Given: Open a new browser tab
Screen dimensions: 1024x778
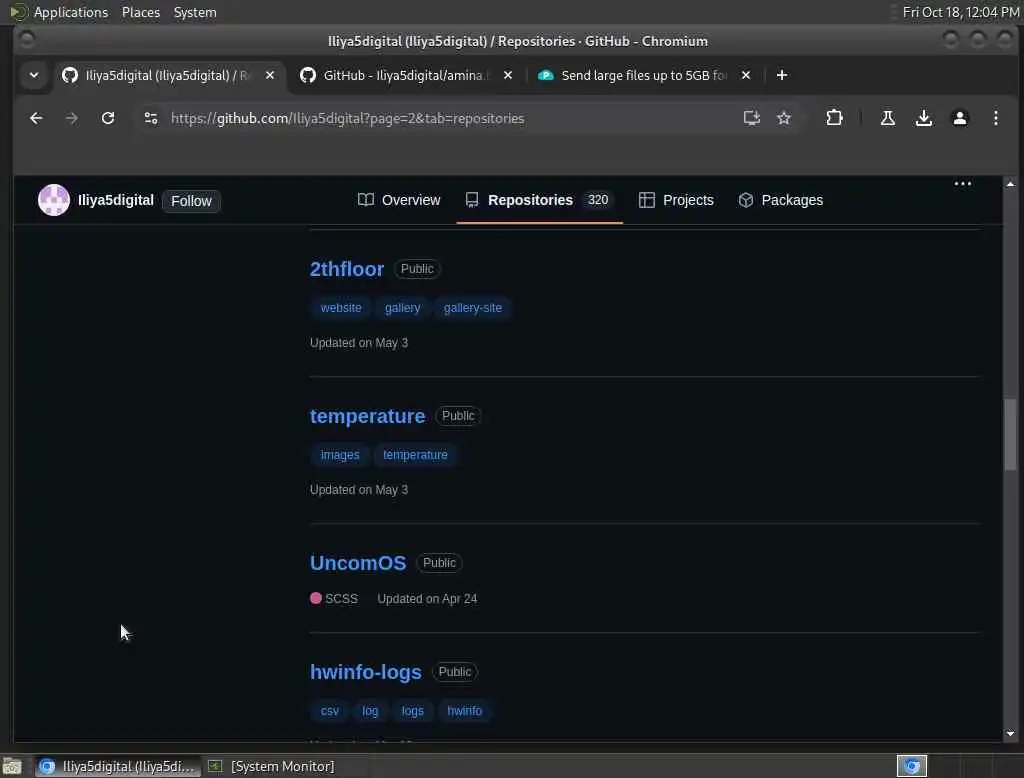Looking at the screenshot, I should coord(782,75).
